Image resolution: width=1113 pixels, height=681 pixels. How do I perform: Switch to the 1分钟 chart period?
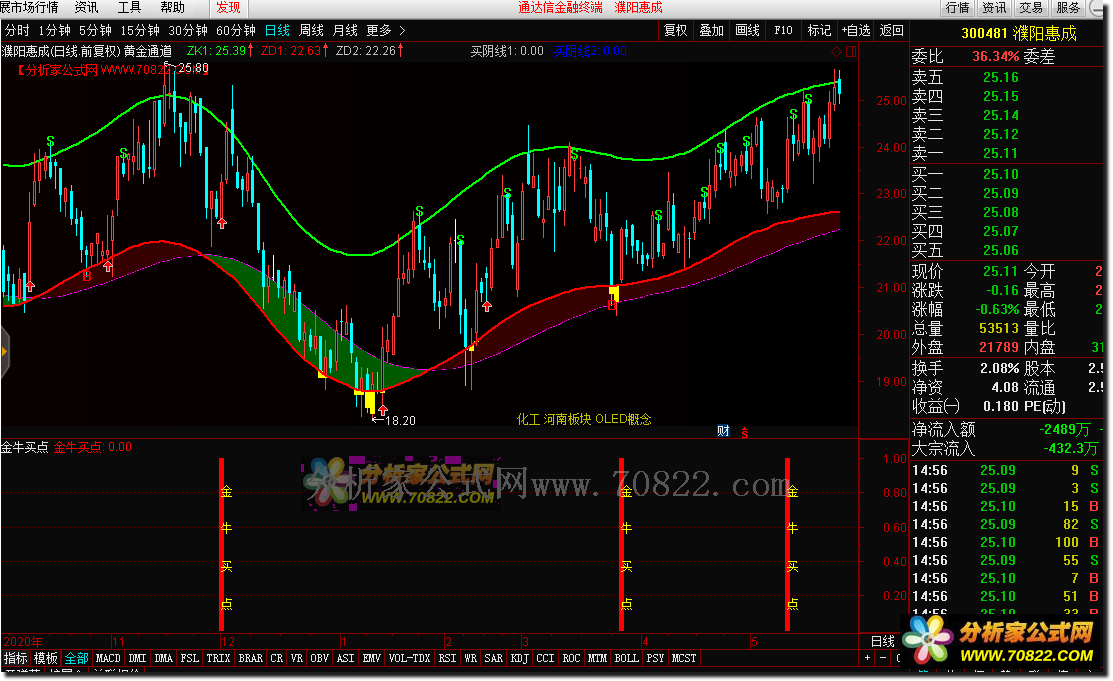[x=55, y=31]
